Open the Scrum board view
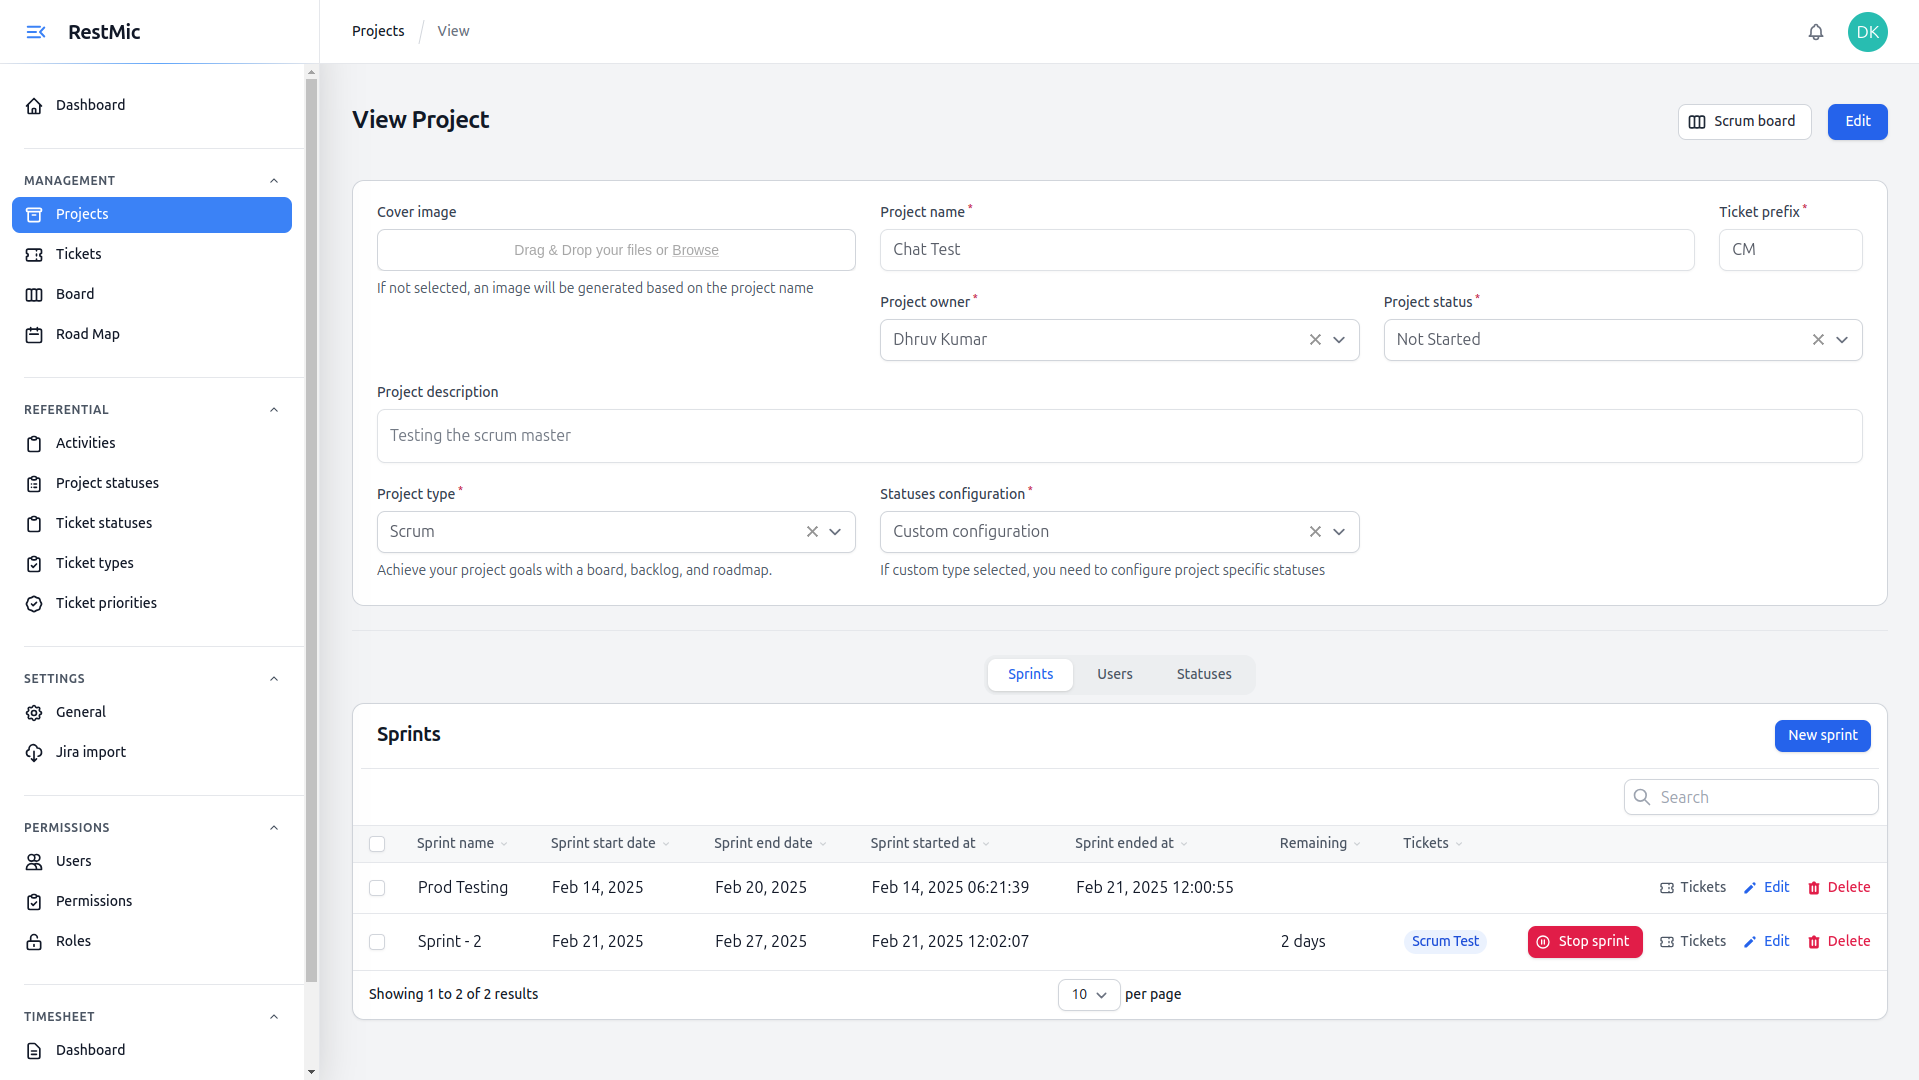Viewport: 1919px width, 1080px height. click(x=1744, y=121)
